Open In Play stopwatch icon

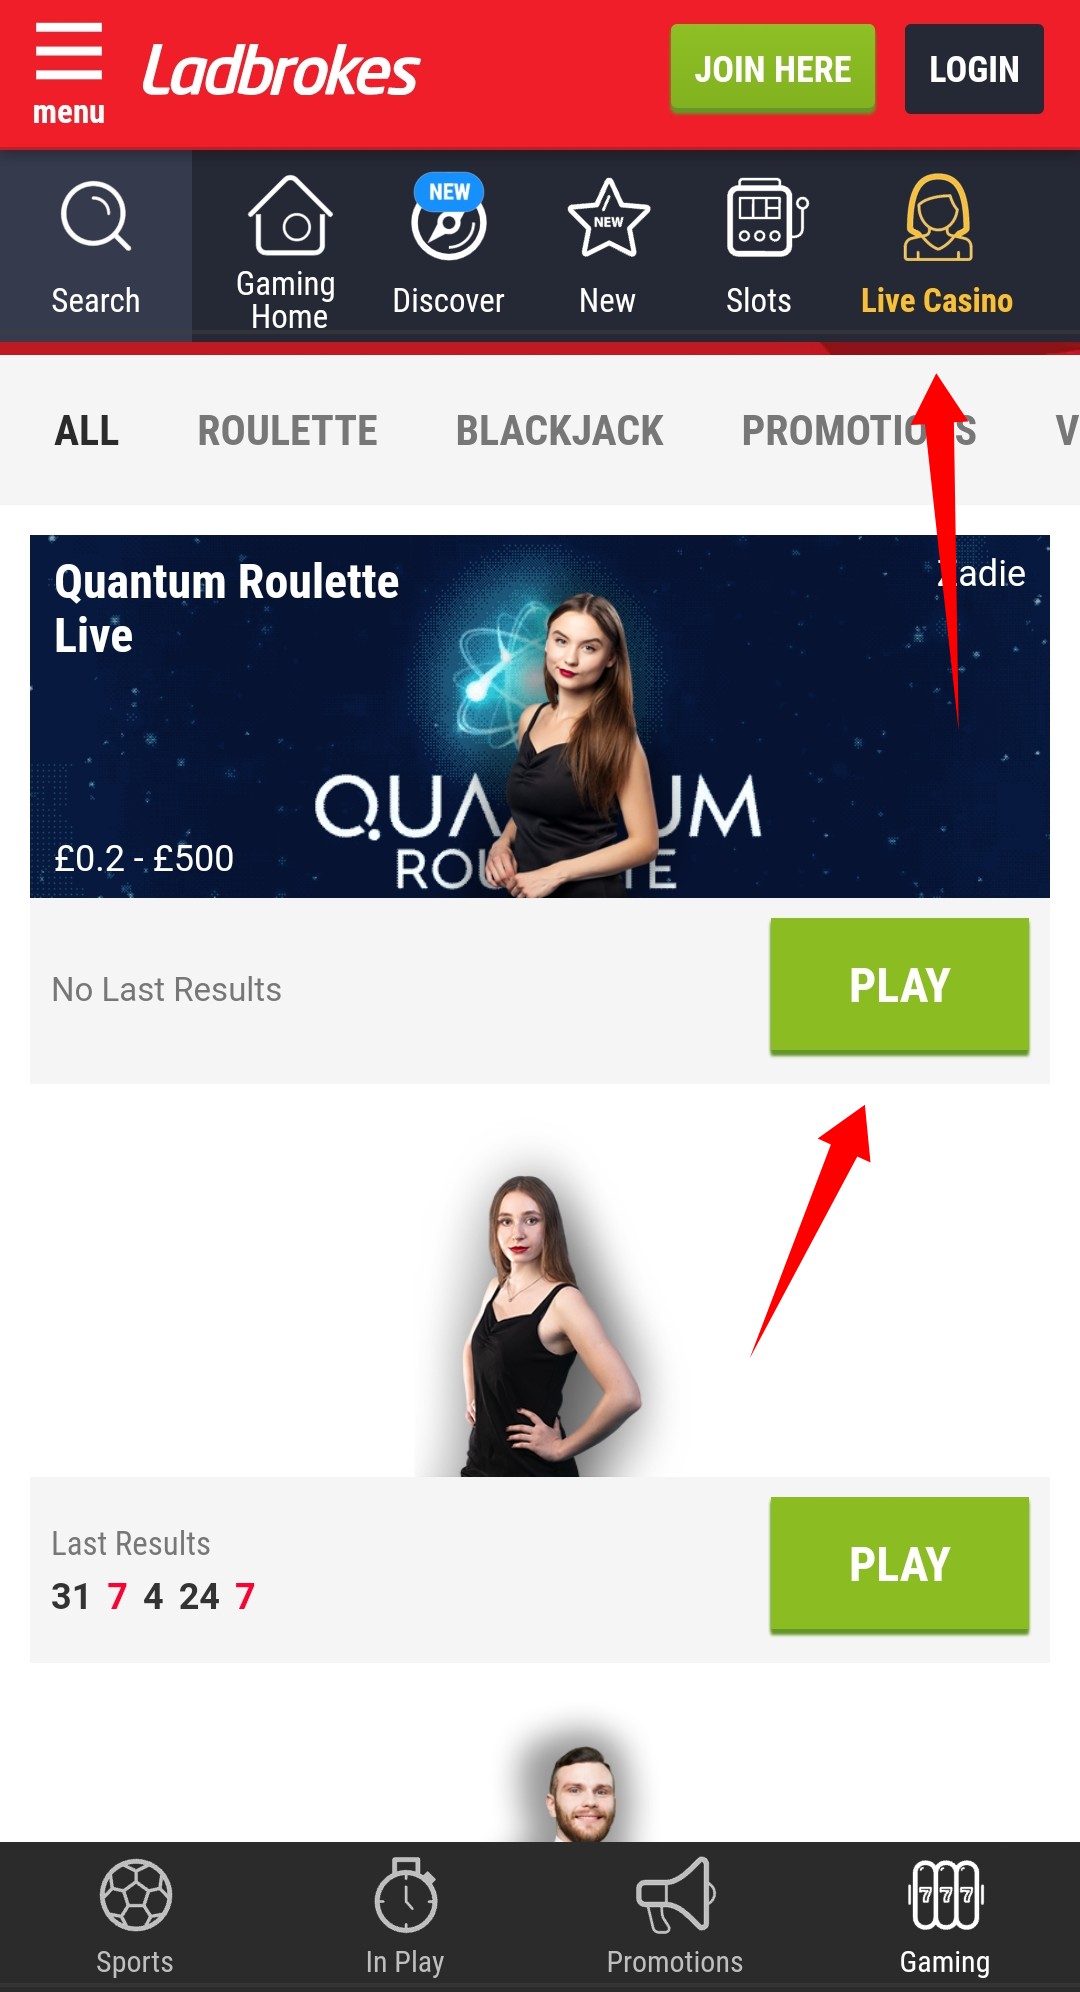point(405,1894)
